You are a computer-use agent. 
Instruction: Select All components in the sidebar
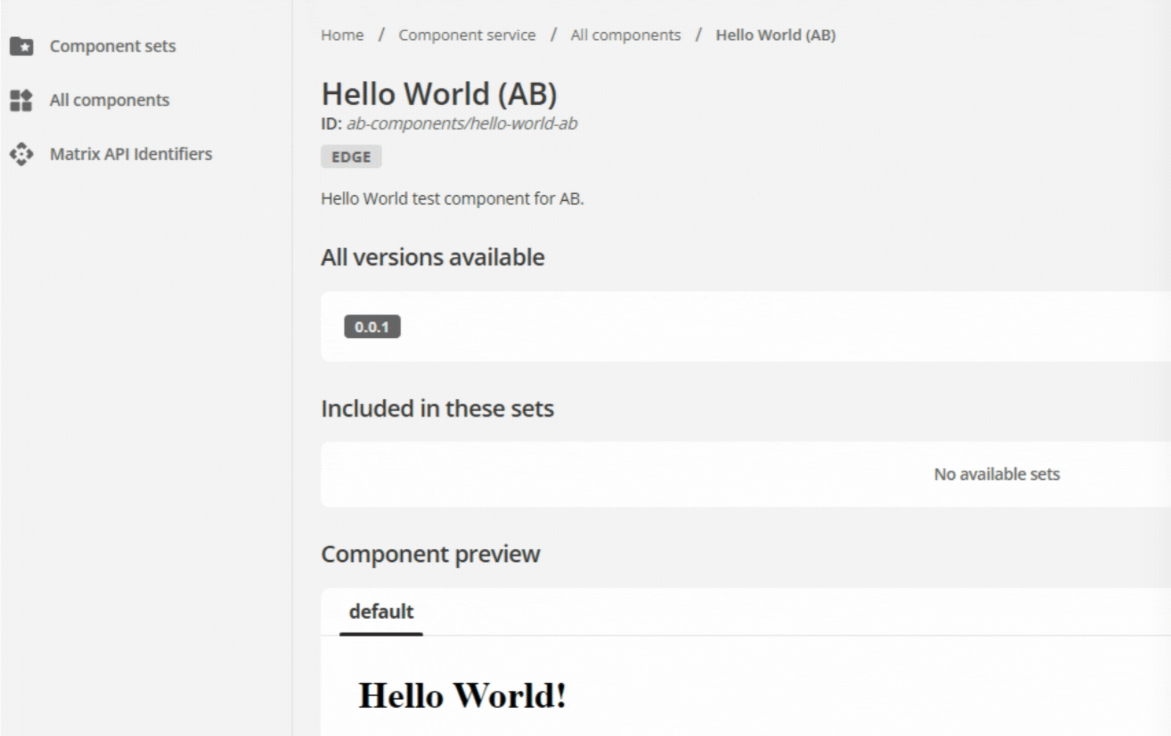coord(109,99)
